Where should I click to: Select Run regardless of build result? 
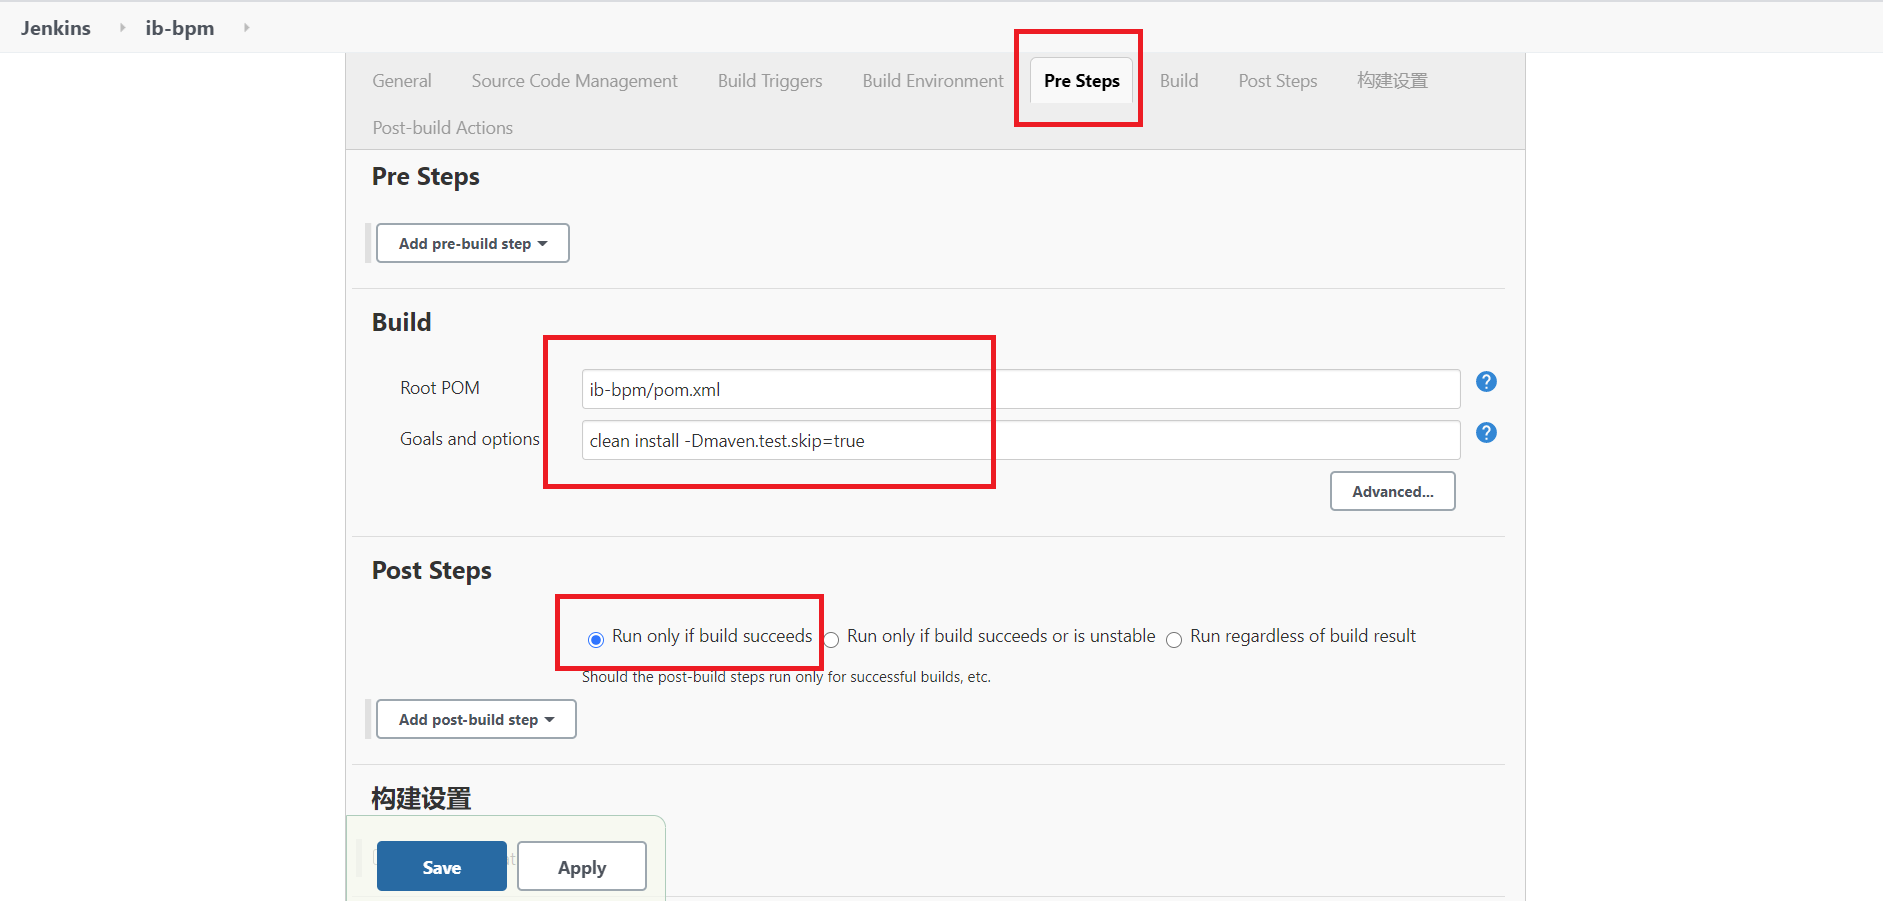pyautogui.click(x=1174, y=639)
